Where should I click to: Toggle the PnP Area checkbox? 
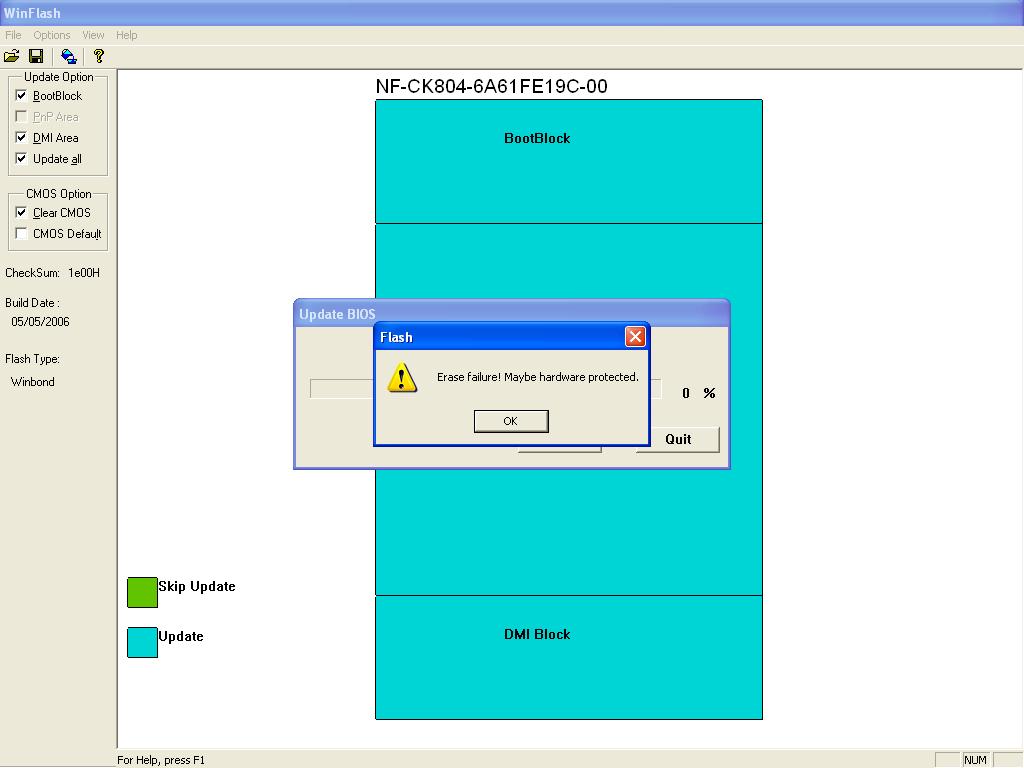click(x=22, y=116)
